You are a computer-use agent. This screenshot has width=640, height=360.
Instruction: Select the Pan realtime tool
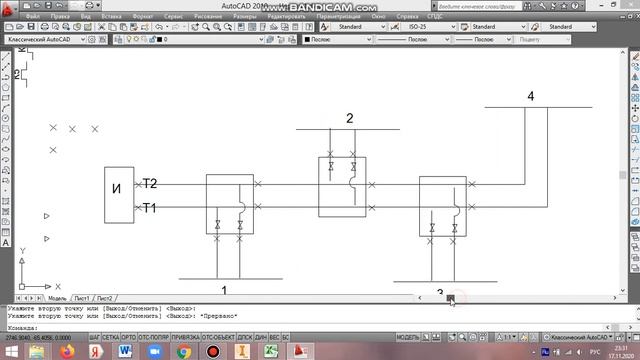(195, 27)
